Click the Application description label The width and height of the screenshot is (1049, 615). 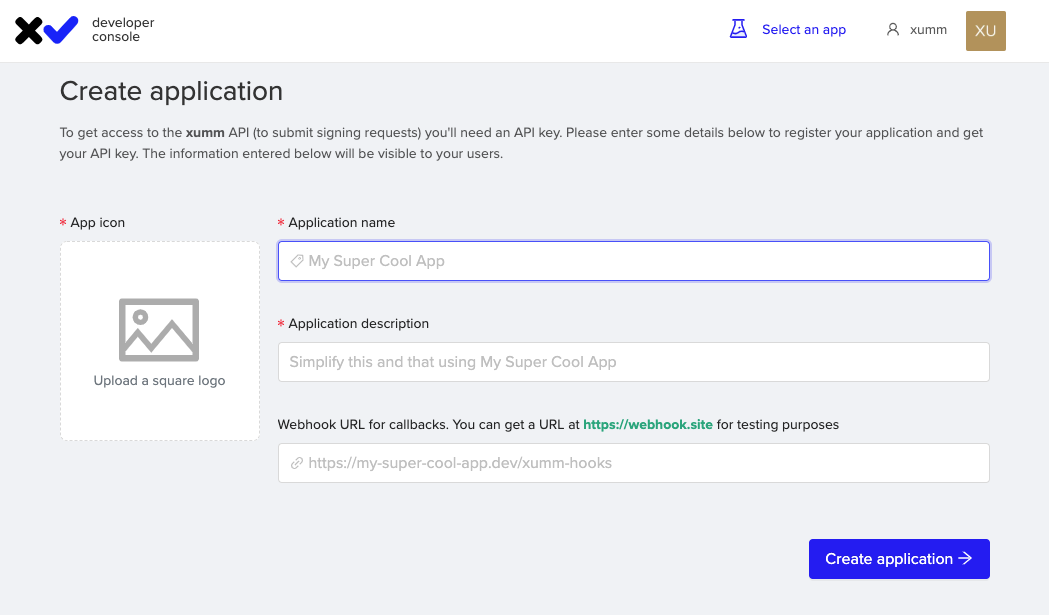(x=359, y=323)
